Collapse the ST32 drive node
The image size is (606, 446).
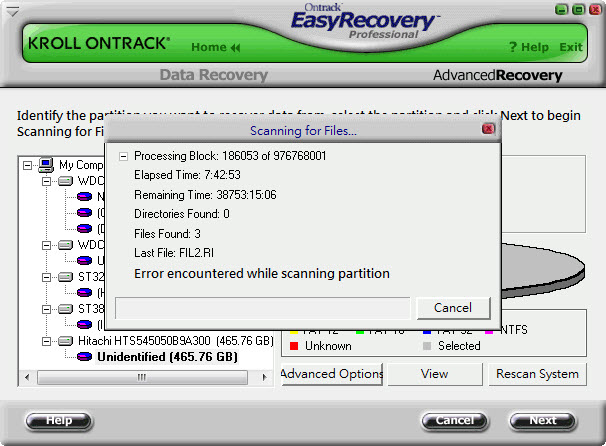(x=46, y=277)
